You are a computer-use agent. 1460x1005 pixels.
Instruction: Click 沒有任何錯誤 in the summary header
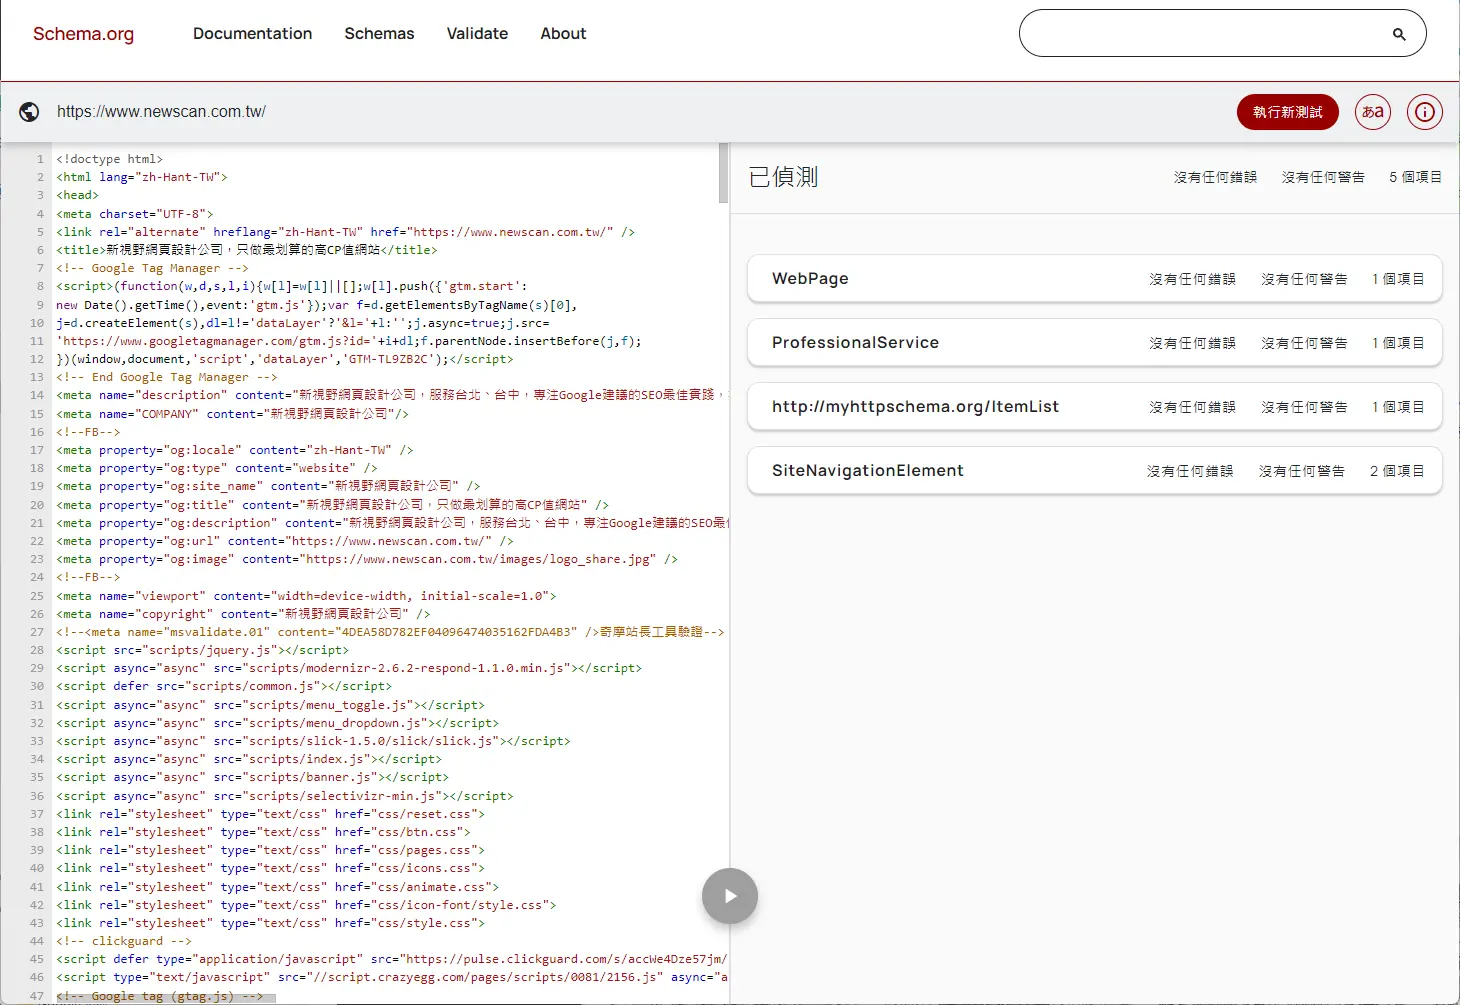[1215, 177]
